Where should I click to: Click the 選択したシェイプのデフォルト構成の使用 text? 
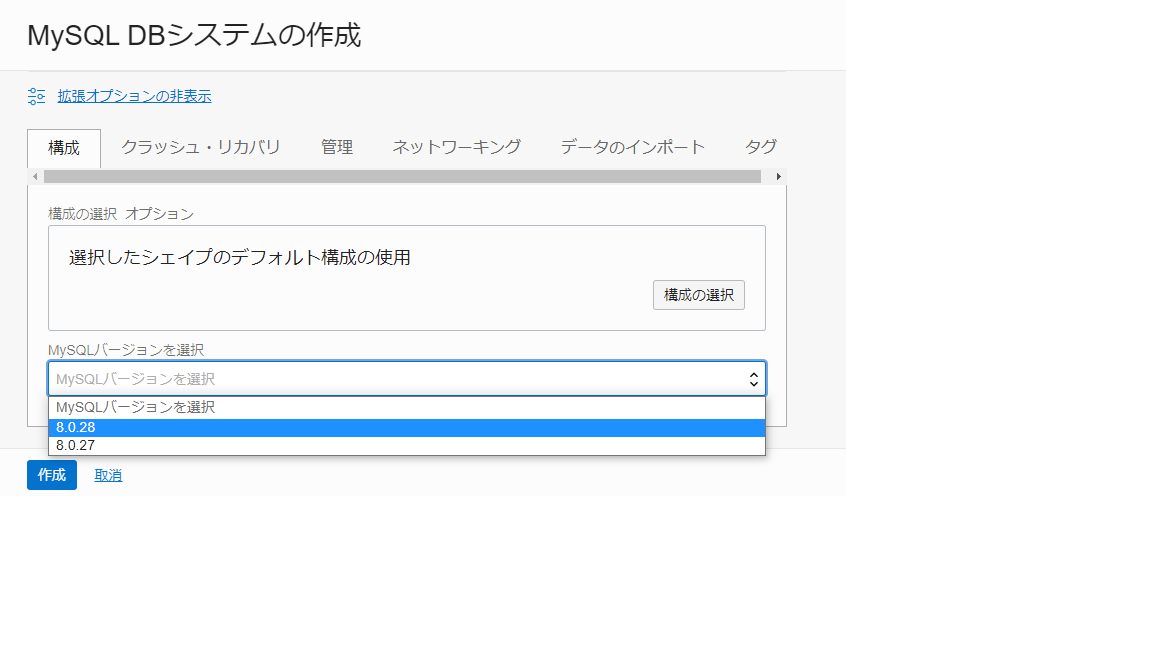(240, 258)
